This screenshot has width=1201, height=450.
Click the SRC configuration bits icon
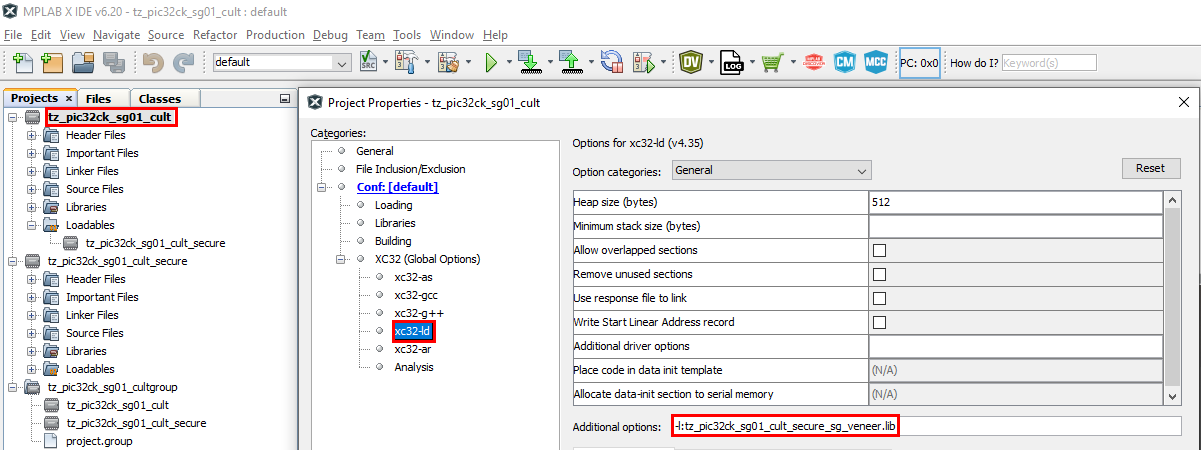pyautogui.click(x=368, y=62)
